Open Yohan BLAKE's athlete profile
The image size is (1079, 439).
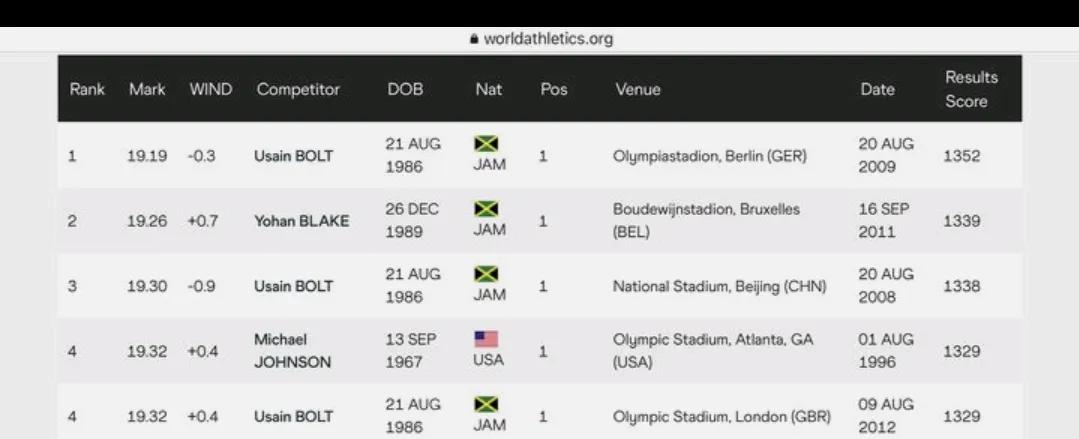coord(303,221)
